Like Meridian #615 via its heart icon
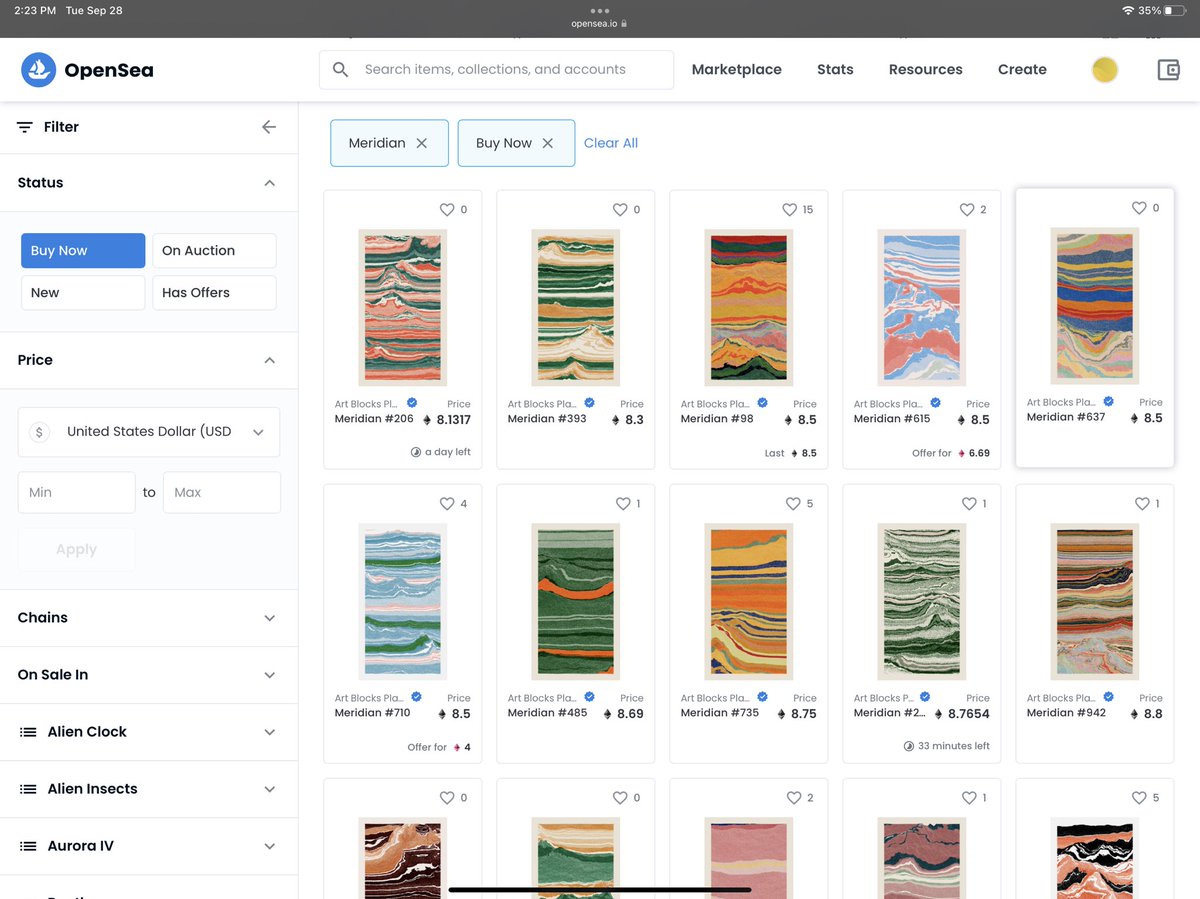The image size is (1200, 899). tap(967, 210)
